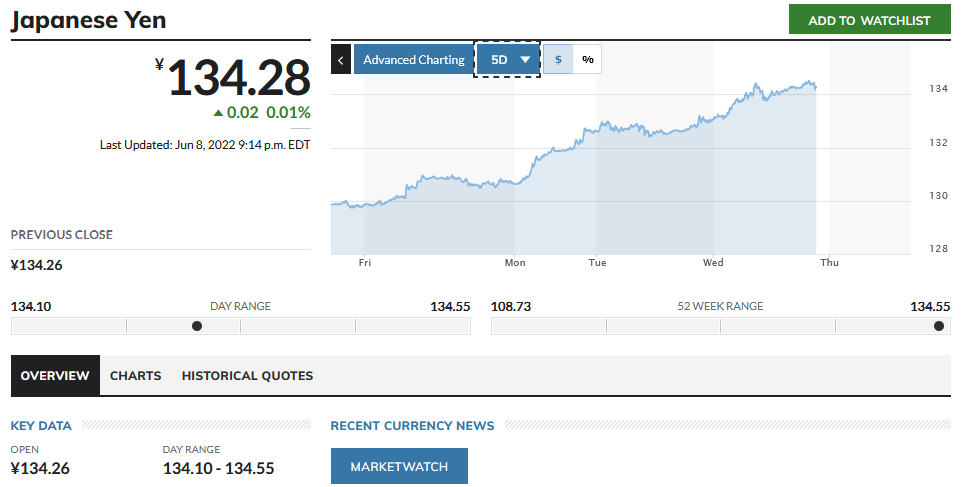Switch chart to percent change view
The height and width of the screenshot is (487, 963).
(587, 60)
